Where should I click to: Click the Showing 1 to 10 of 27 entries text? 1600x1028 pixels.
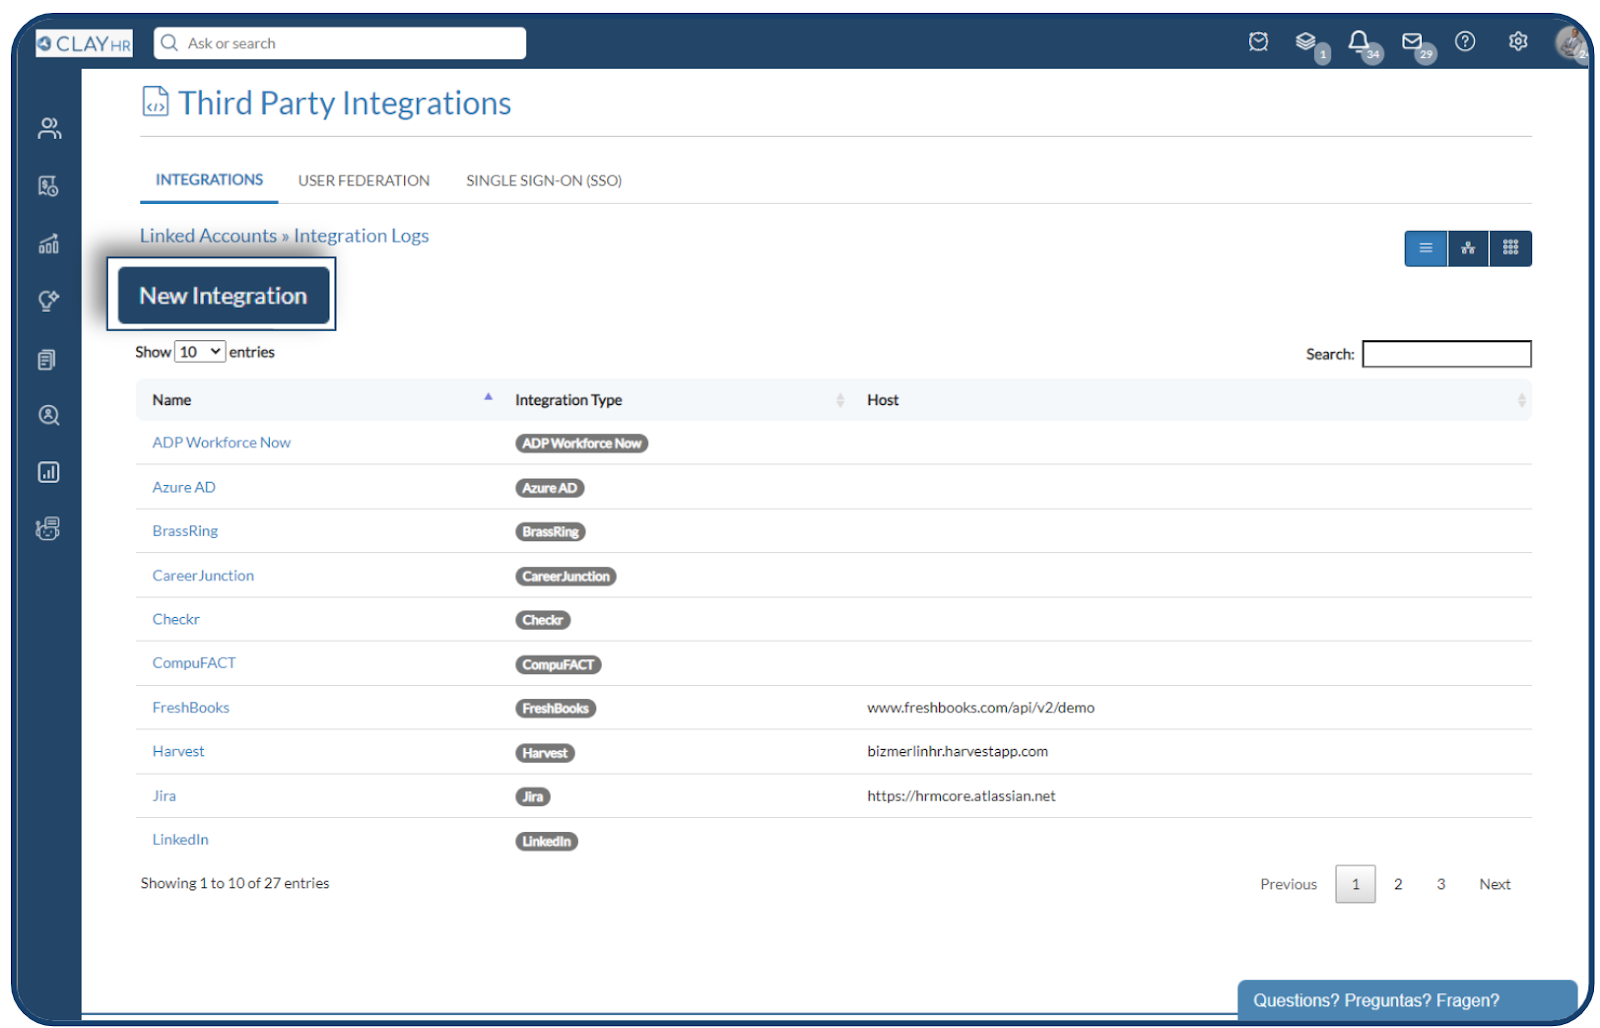pyautogui.click(x=235, y=883)
